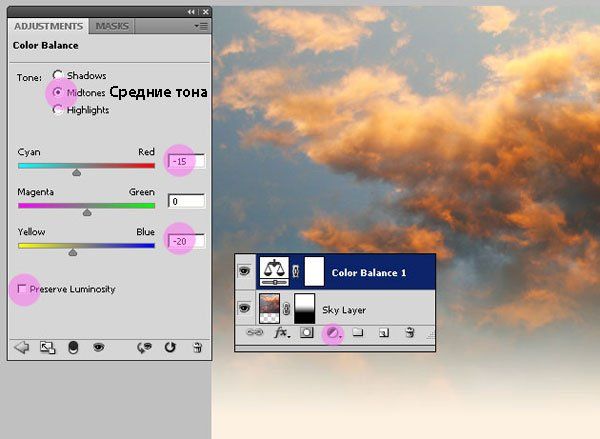Hide the Color Balance 1 layer

[x=244, y=271]
